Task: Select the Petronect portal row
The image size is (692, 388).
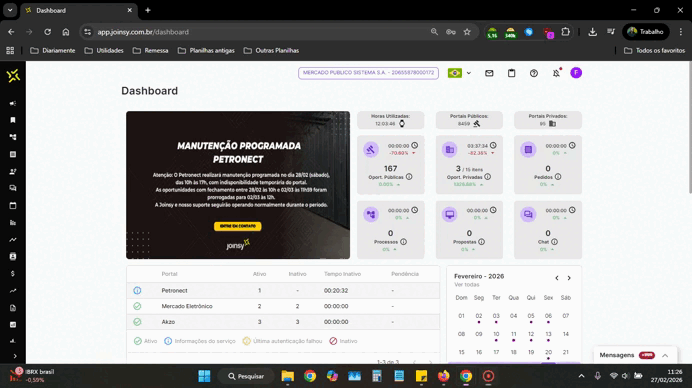Action: tap(283, 290)
